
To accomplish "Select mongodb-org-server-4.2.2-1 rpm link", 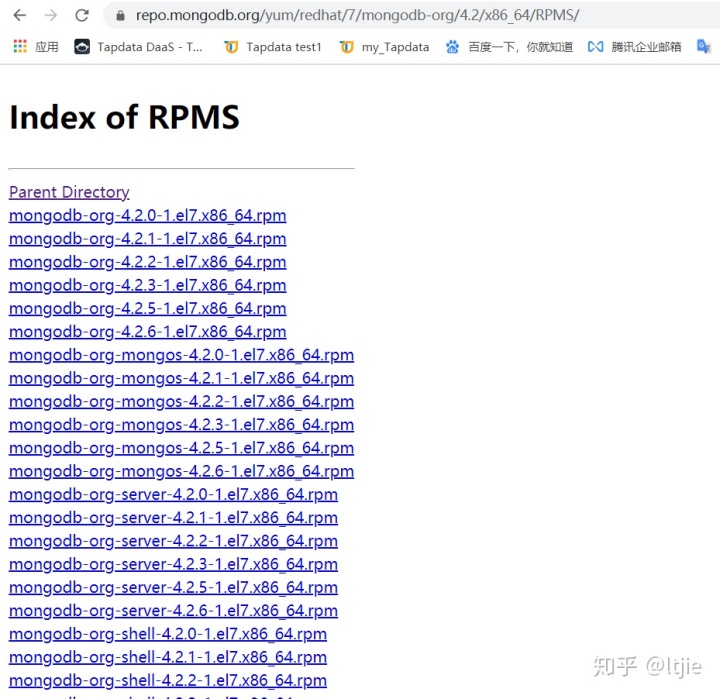I will (173, 541).
